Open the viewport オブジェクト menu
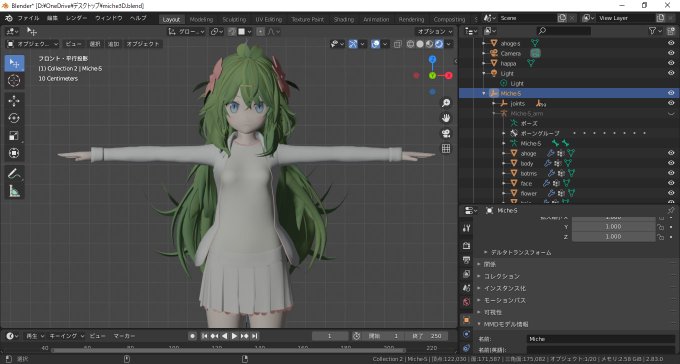The width and height of the screenshot is (680, 364). click(x=143, y=44)
